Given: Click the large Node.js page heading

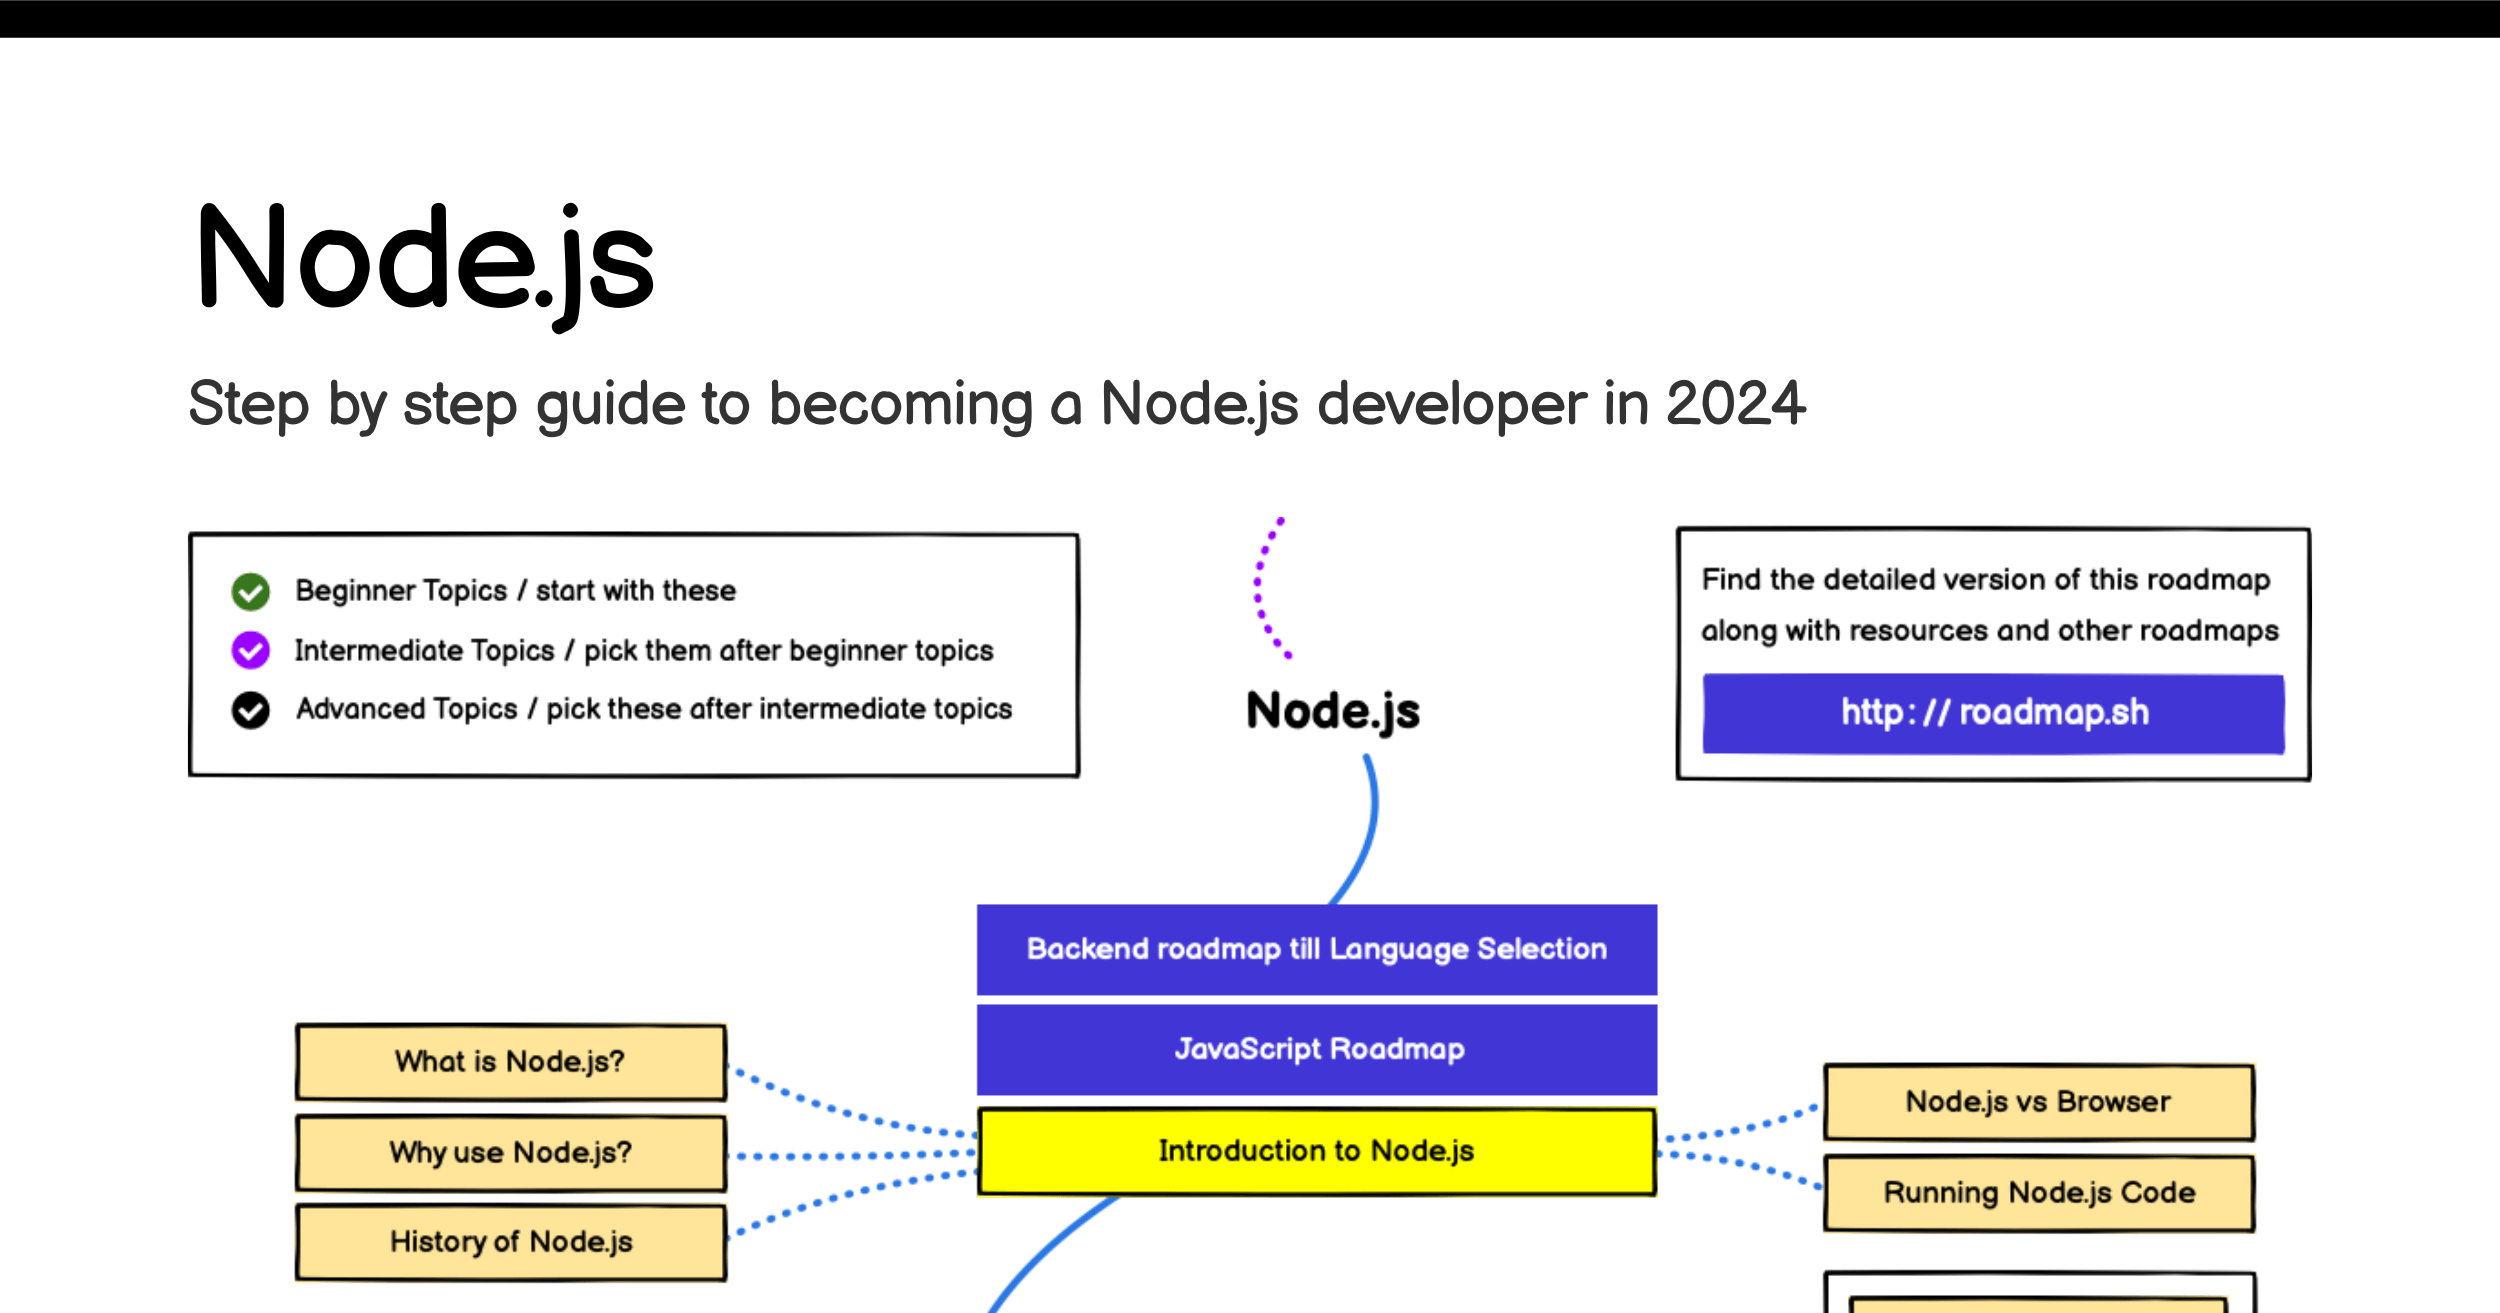Looking at the screenshot, I should pos(426,262).
